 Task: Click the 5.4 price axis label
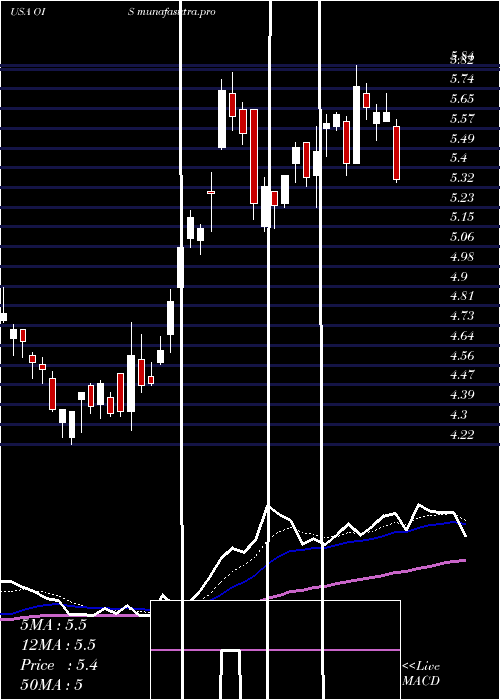click(458, 158)
